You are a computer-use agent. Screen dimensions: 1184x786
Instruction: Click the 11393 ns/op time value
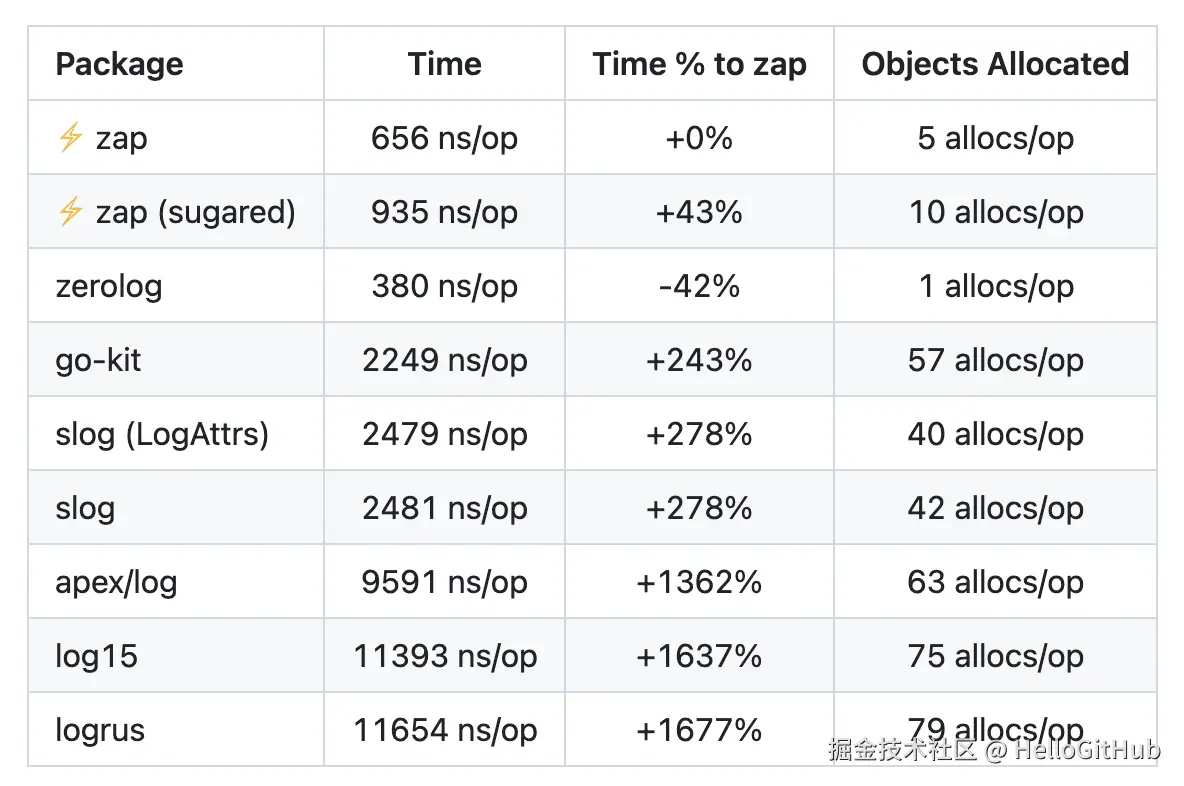point(444,656)
